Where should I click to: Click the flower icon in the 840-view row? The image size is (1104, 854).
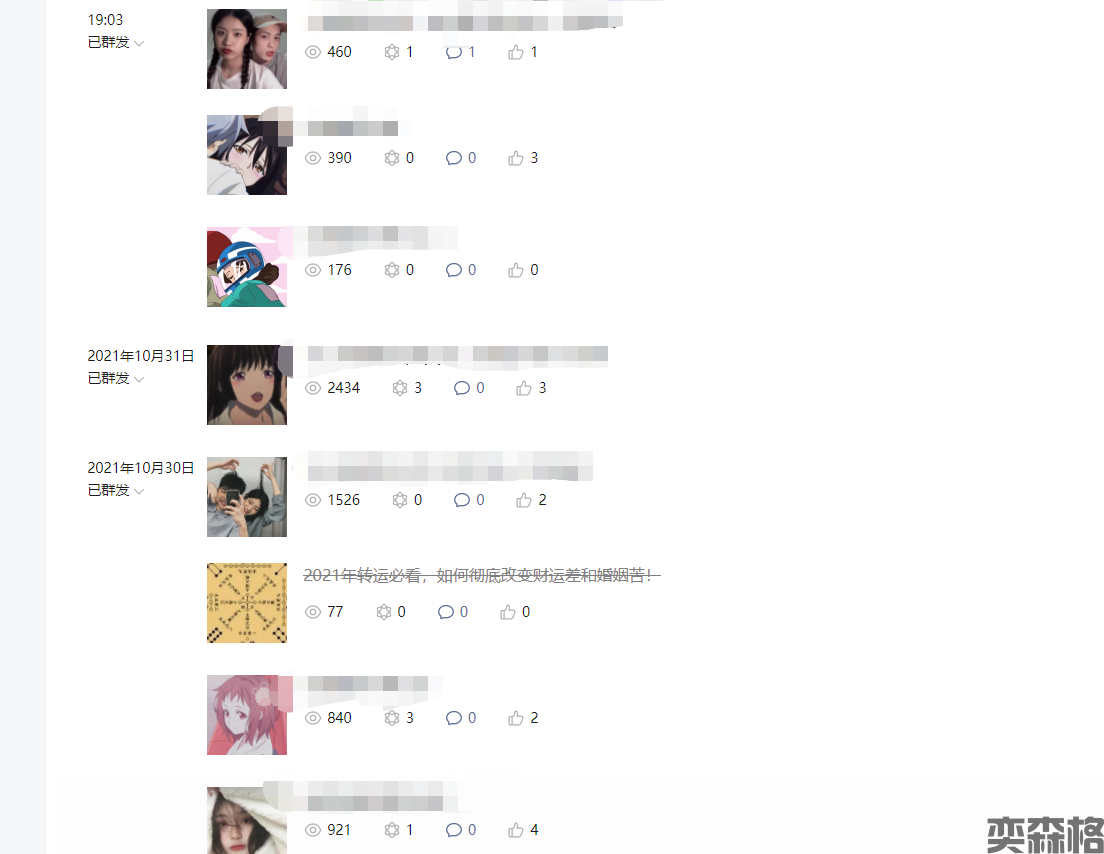(392, 717)
